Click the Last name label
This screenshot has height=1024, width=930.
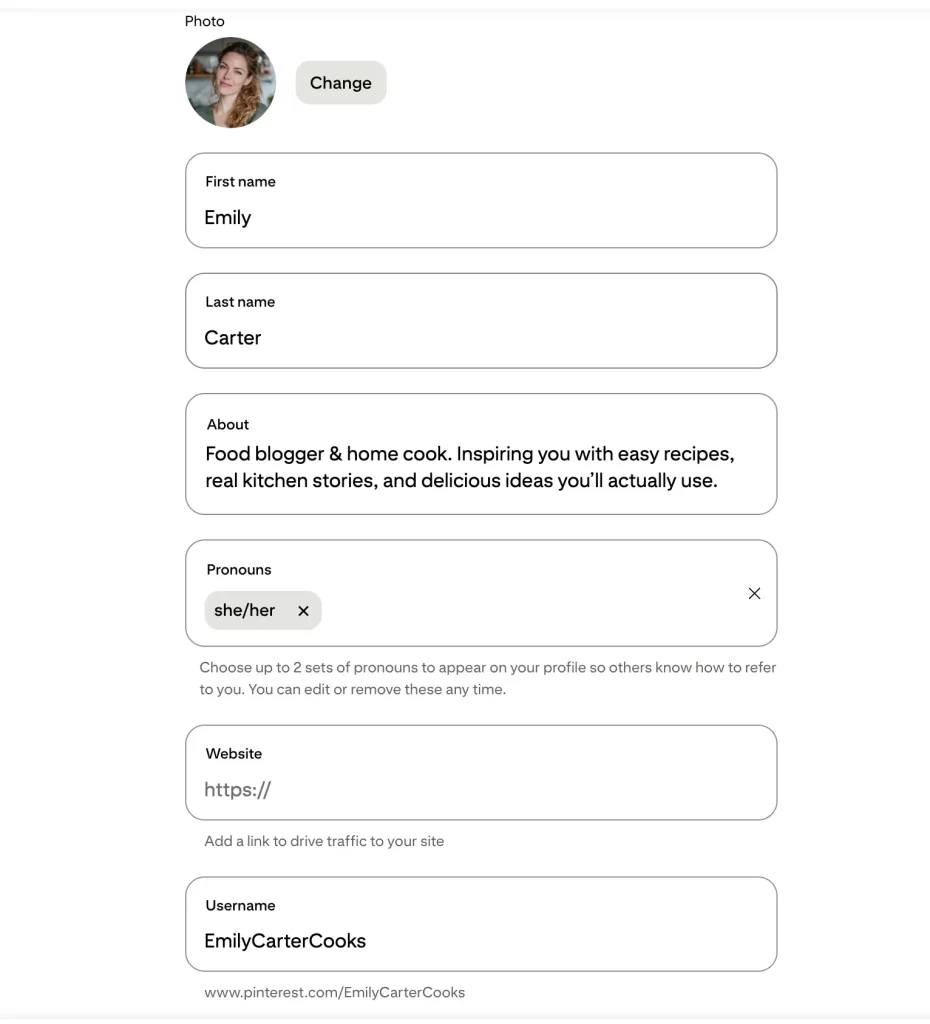pyautogui.click(x=240, y=302)
